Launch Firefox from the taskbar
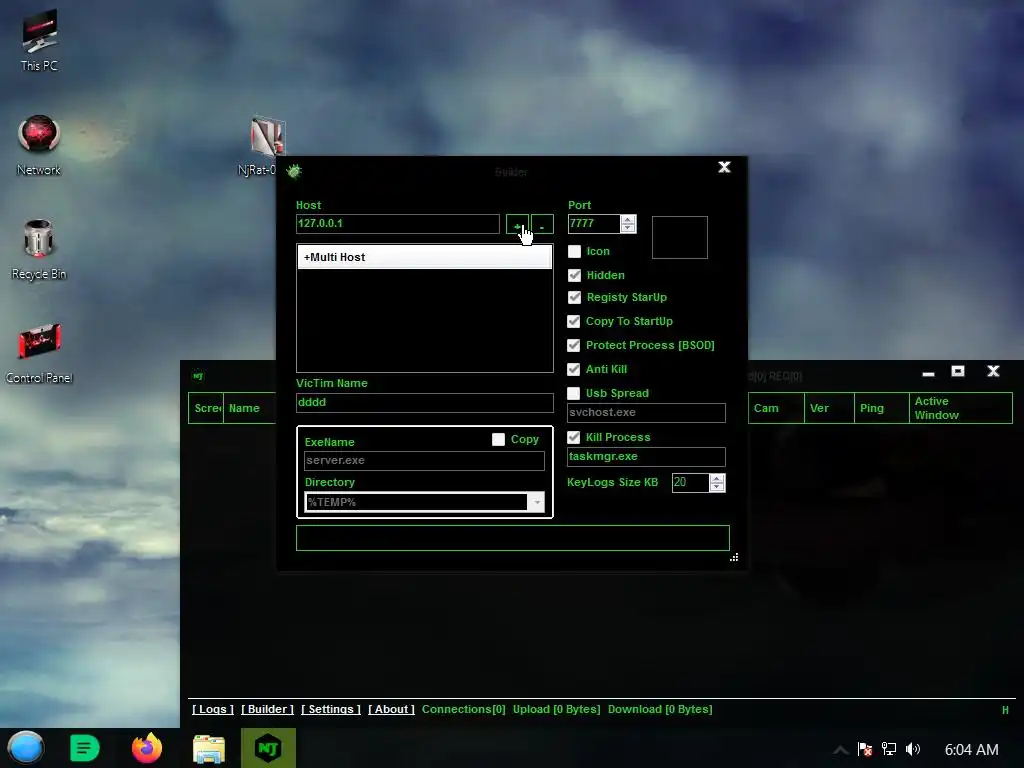Screen dimensions: 1024x768 tap(147, 748)
